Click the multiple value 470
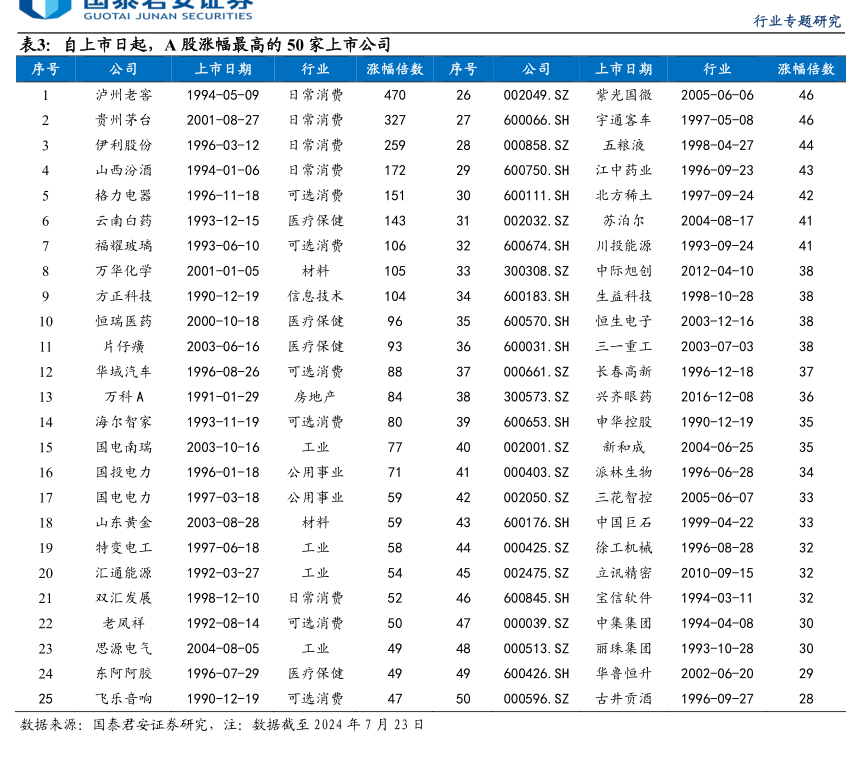The height and width of the screenshot is (759, 853). pyautogui.click(x=395, y=95)
